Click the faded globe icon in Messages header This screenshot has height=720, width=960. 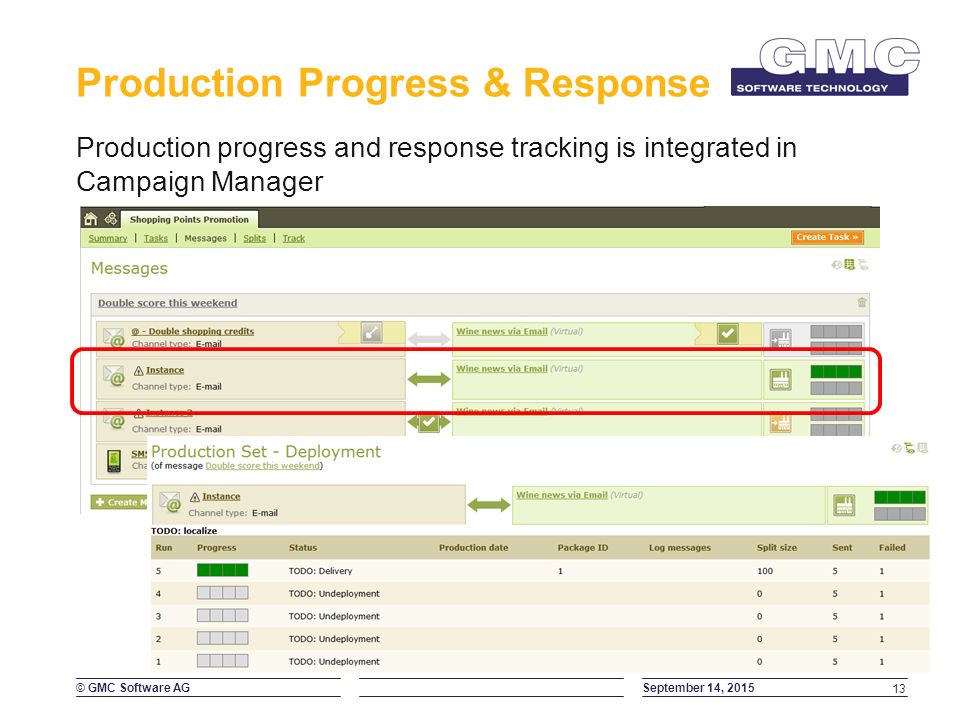click(836, 264)
